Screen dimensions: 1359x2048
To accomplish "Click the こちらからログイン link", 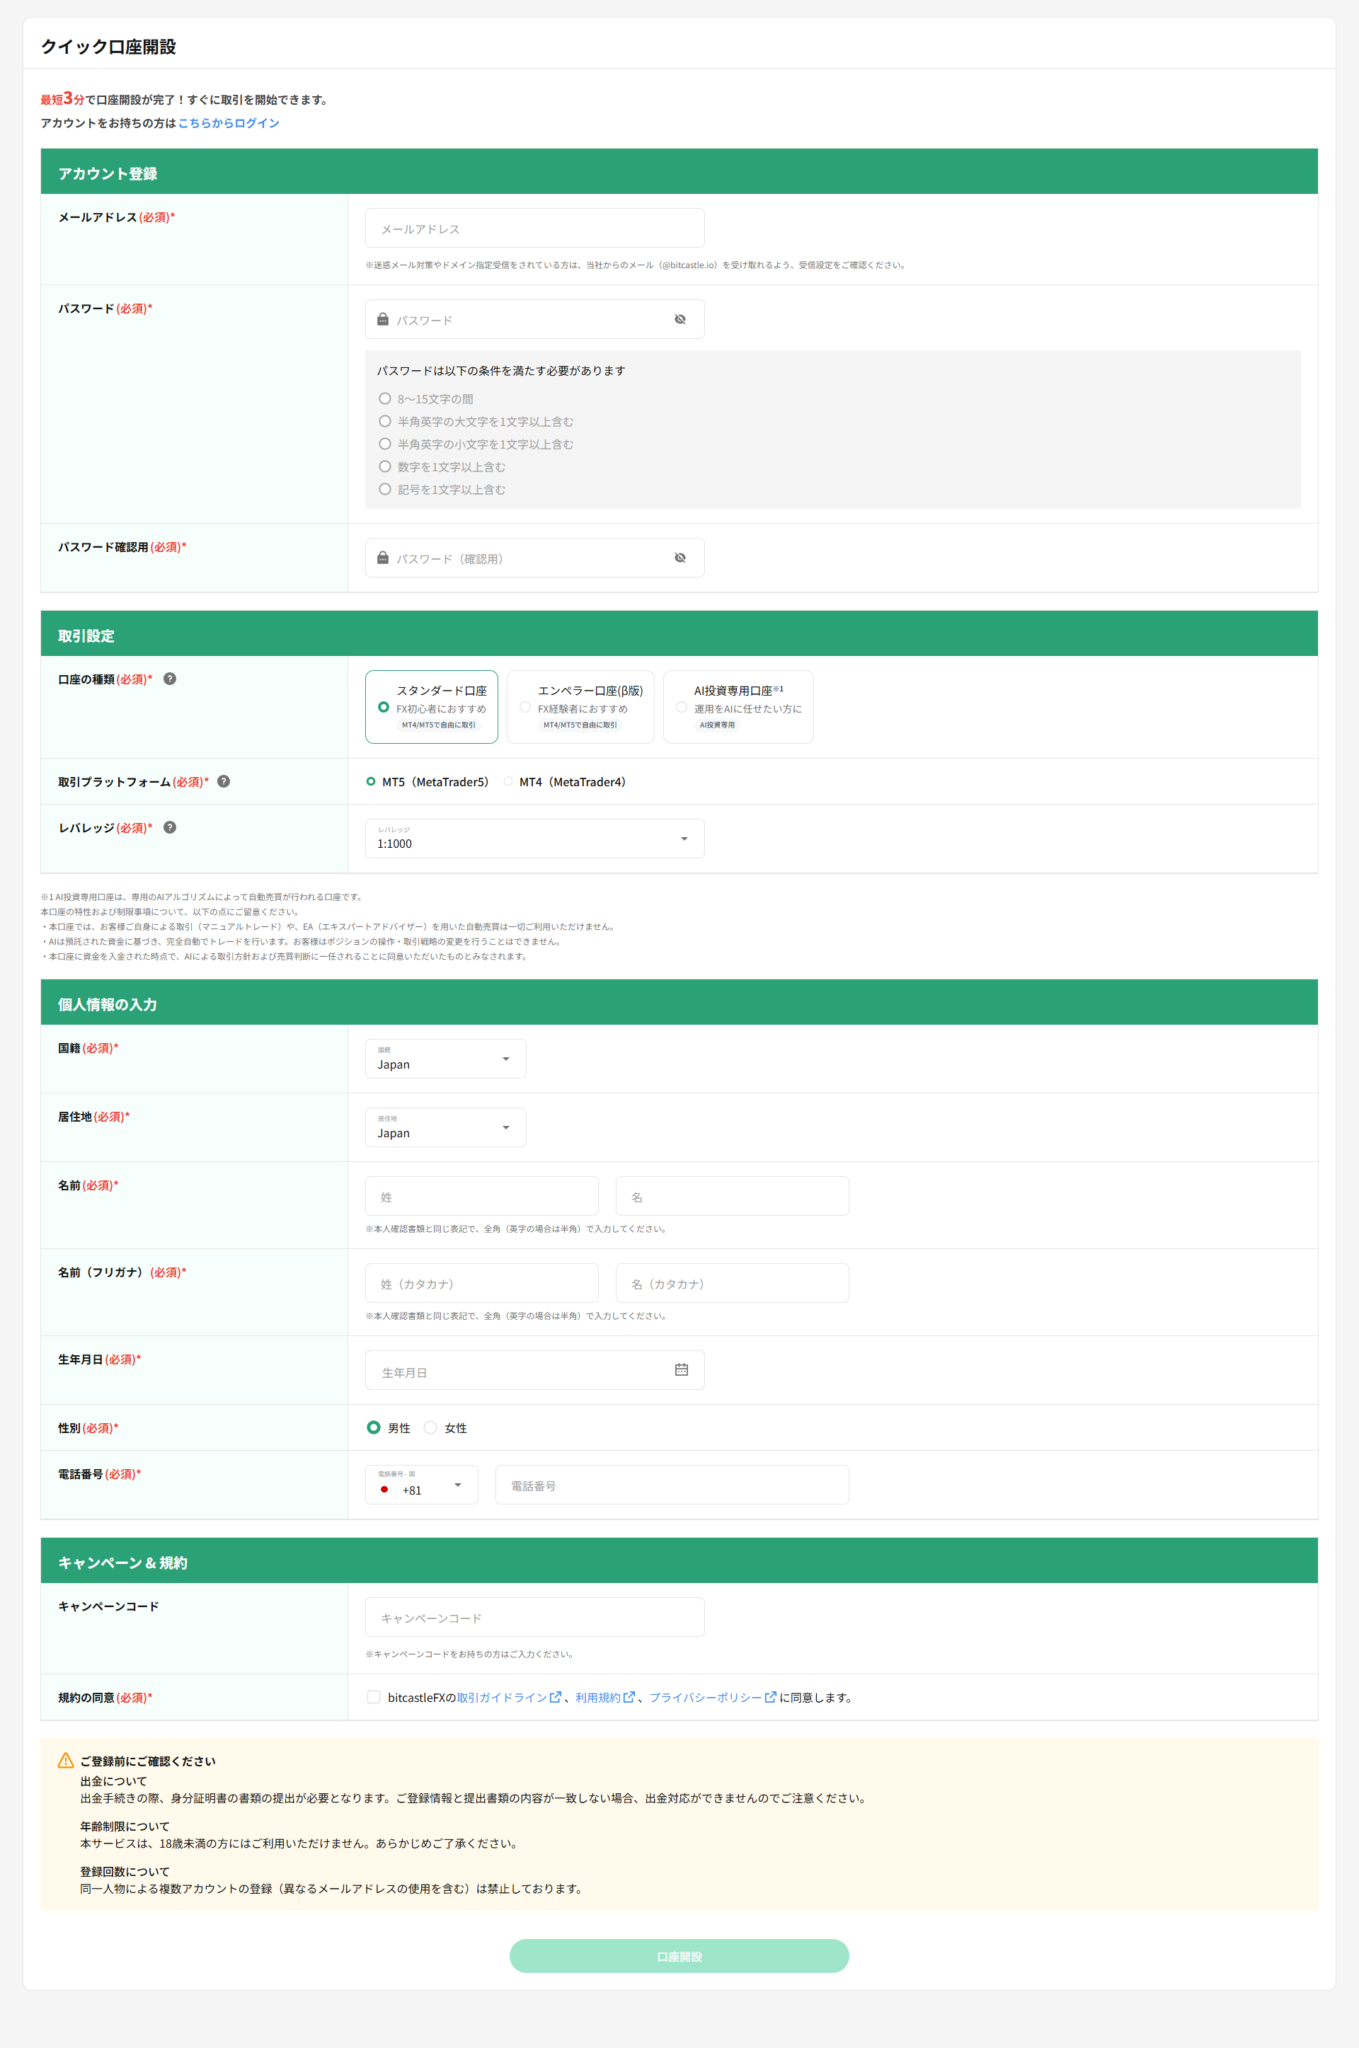I will (228, 123).
